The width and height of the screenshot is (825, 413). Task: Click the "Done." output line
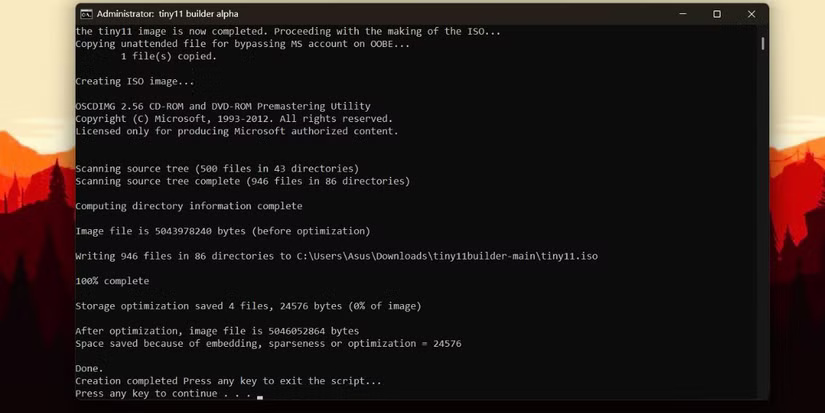pos(89,368)
